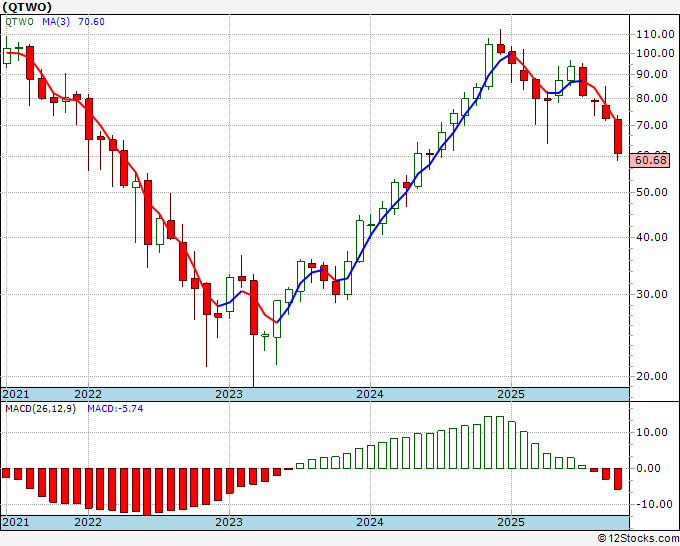Click 2025 on the MACD timeline

pyautogui.click(x=511, y=522)
